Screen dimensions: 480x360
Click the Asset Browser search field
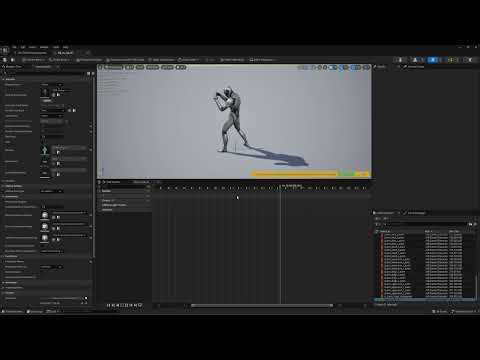pyautogui.click(x=425, y=224)
